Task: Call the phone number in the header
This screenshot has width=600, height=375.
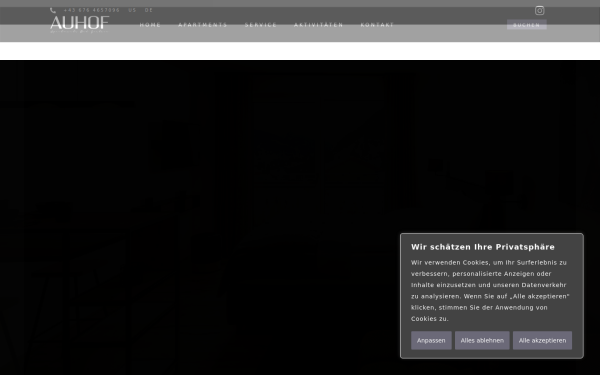Action: (91, 10)
